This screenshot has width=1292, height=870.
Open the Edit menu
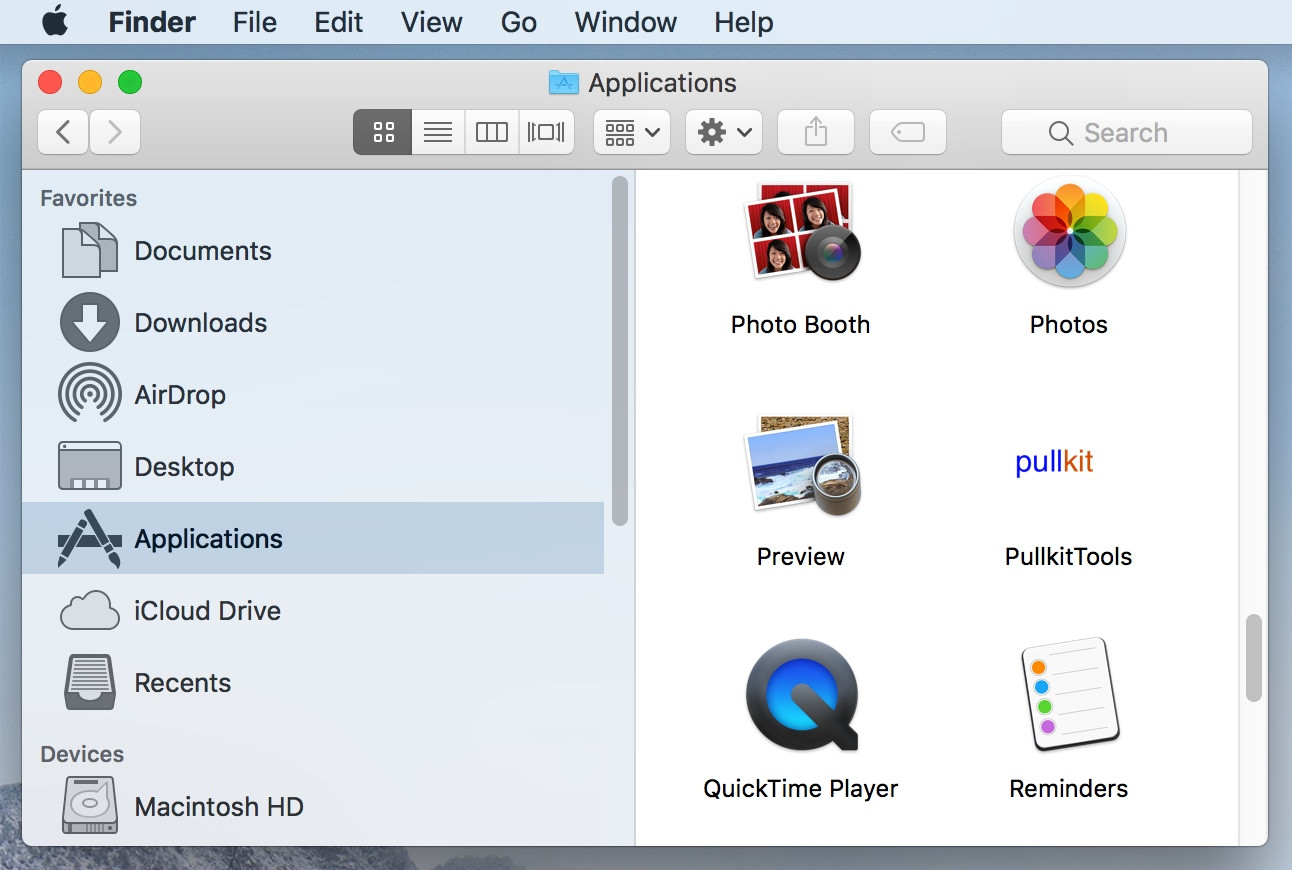[x=339, y=22]
